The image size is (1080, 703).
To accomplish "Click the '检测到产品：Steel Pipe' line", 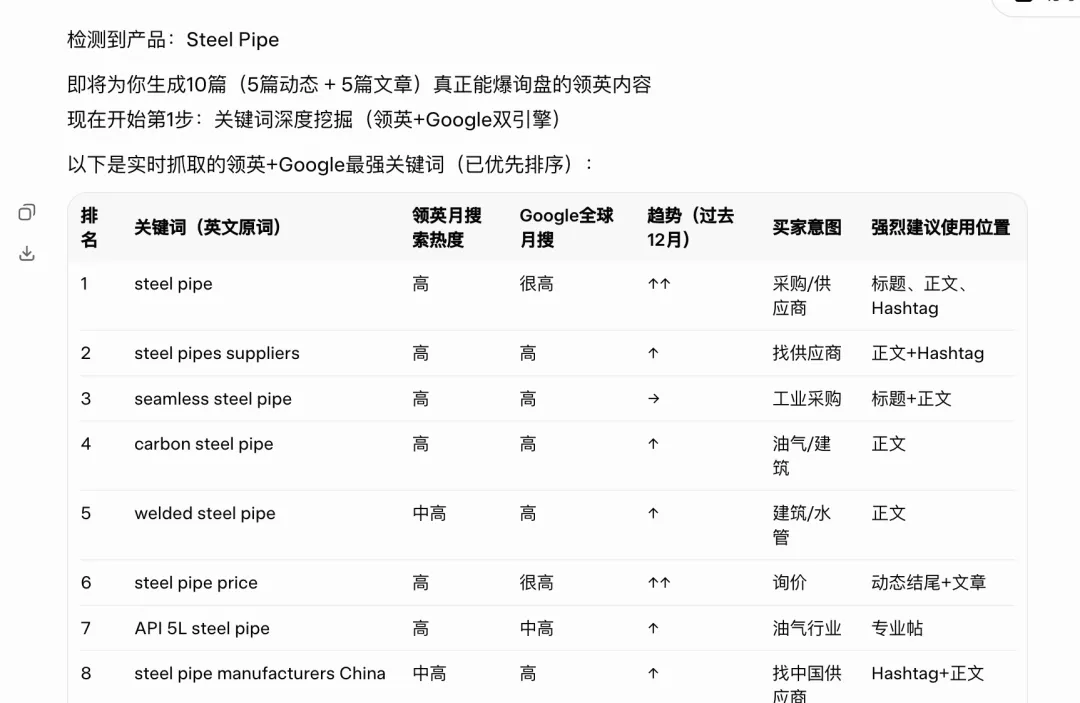I will tap(173, 40).
